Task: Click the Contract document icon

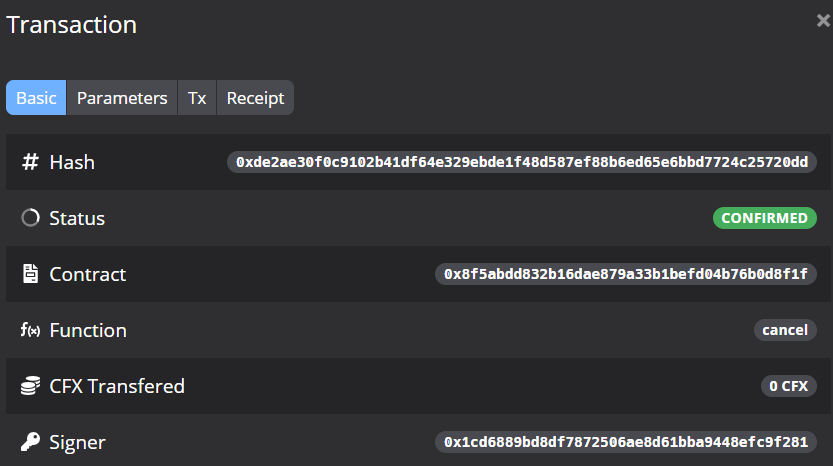Action: [30, 274]
